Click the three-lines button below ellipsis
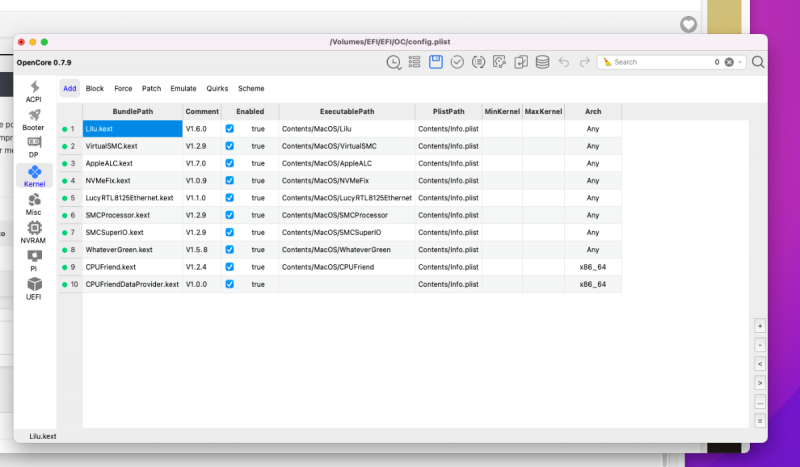The height and width of the screenshot is (467, 800). tap(760, 421)
